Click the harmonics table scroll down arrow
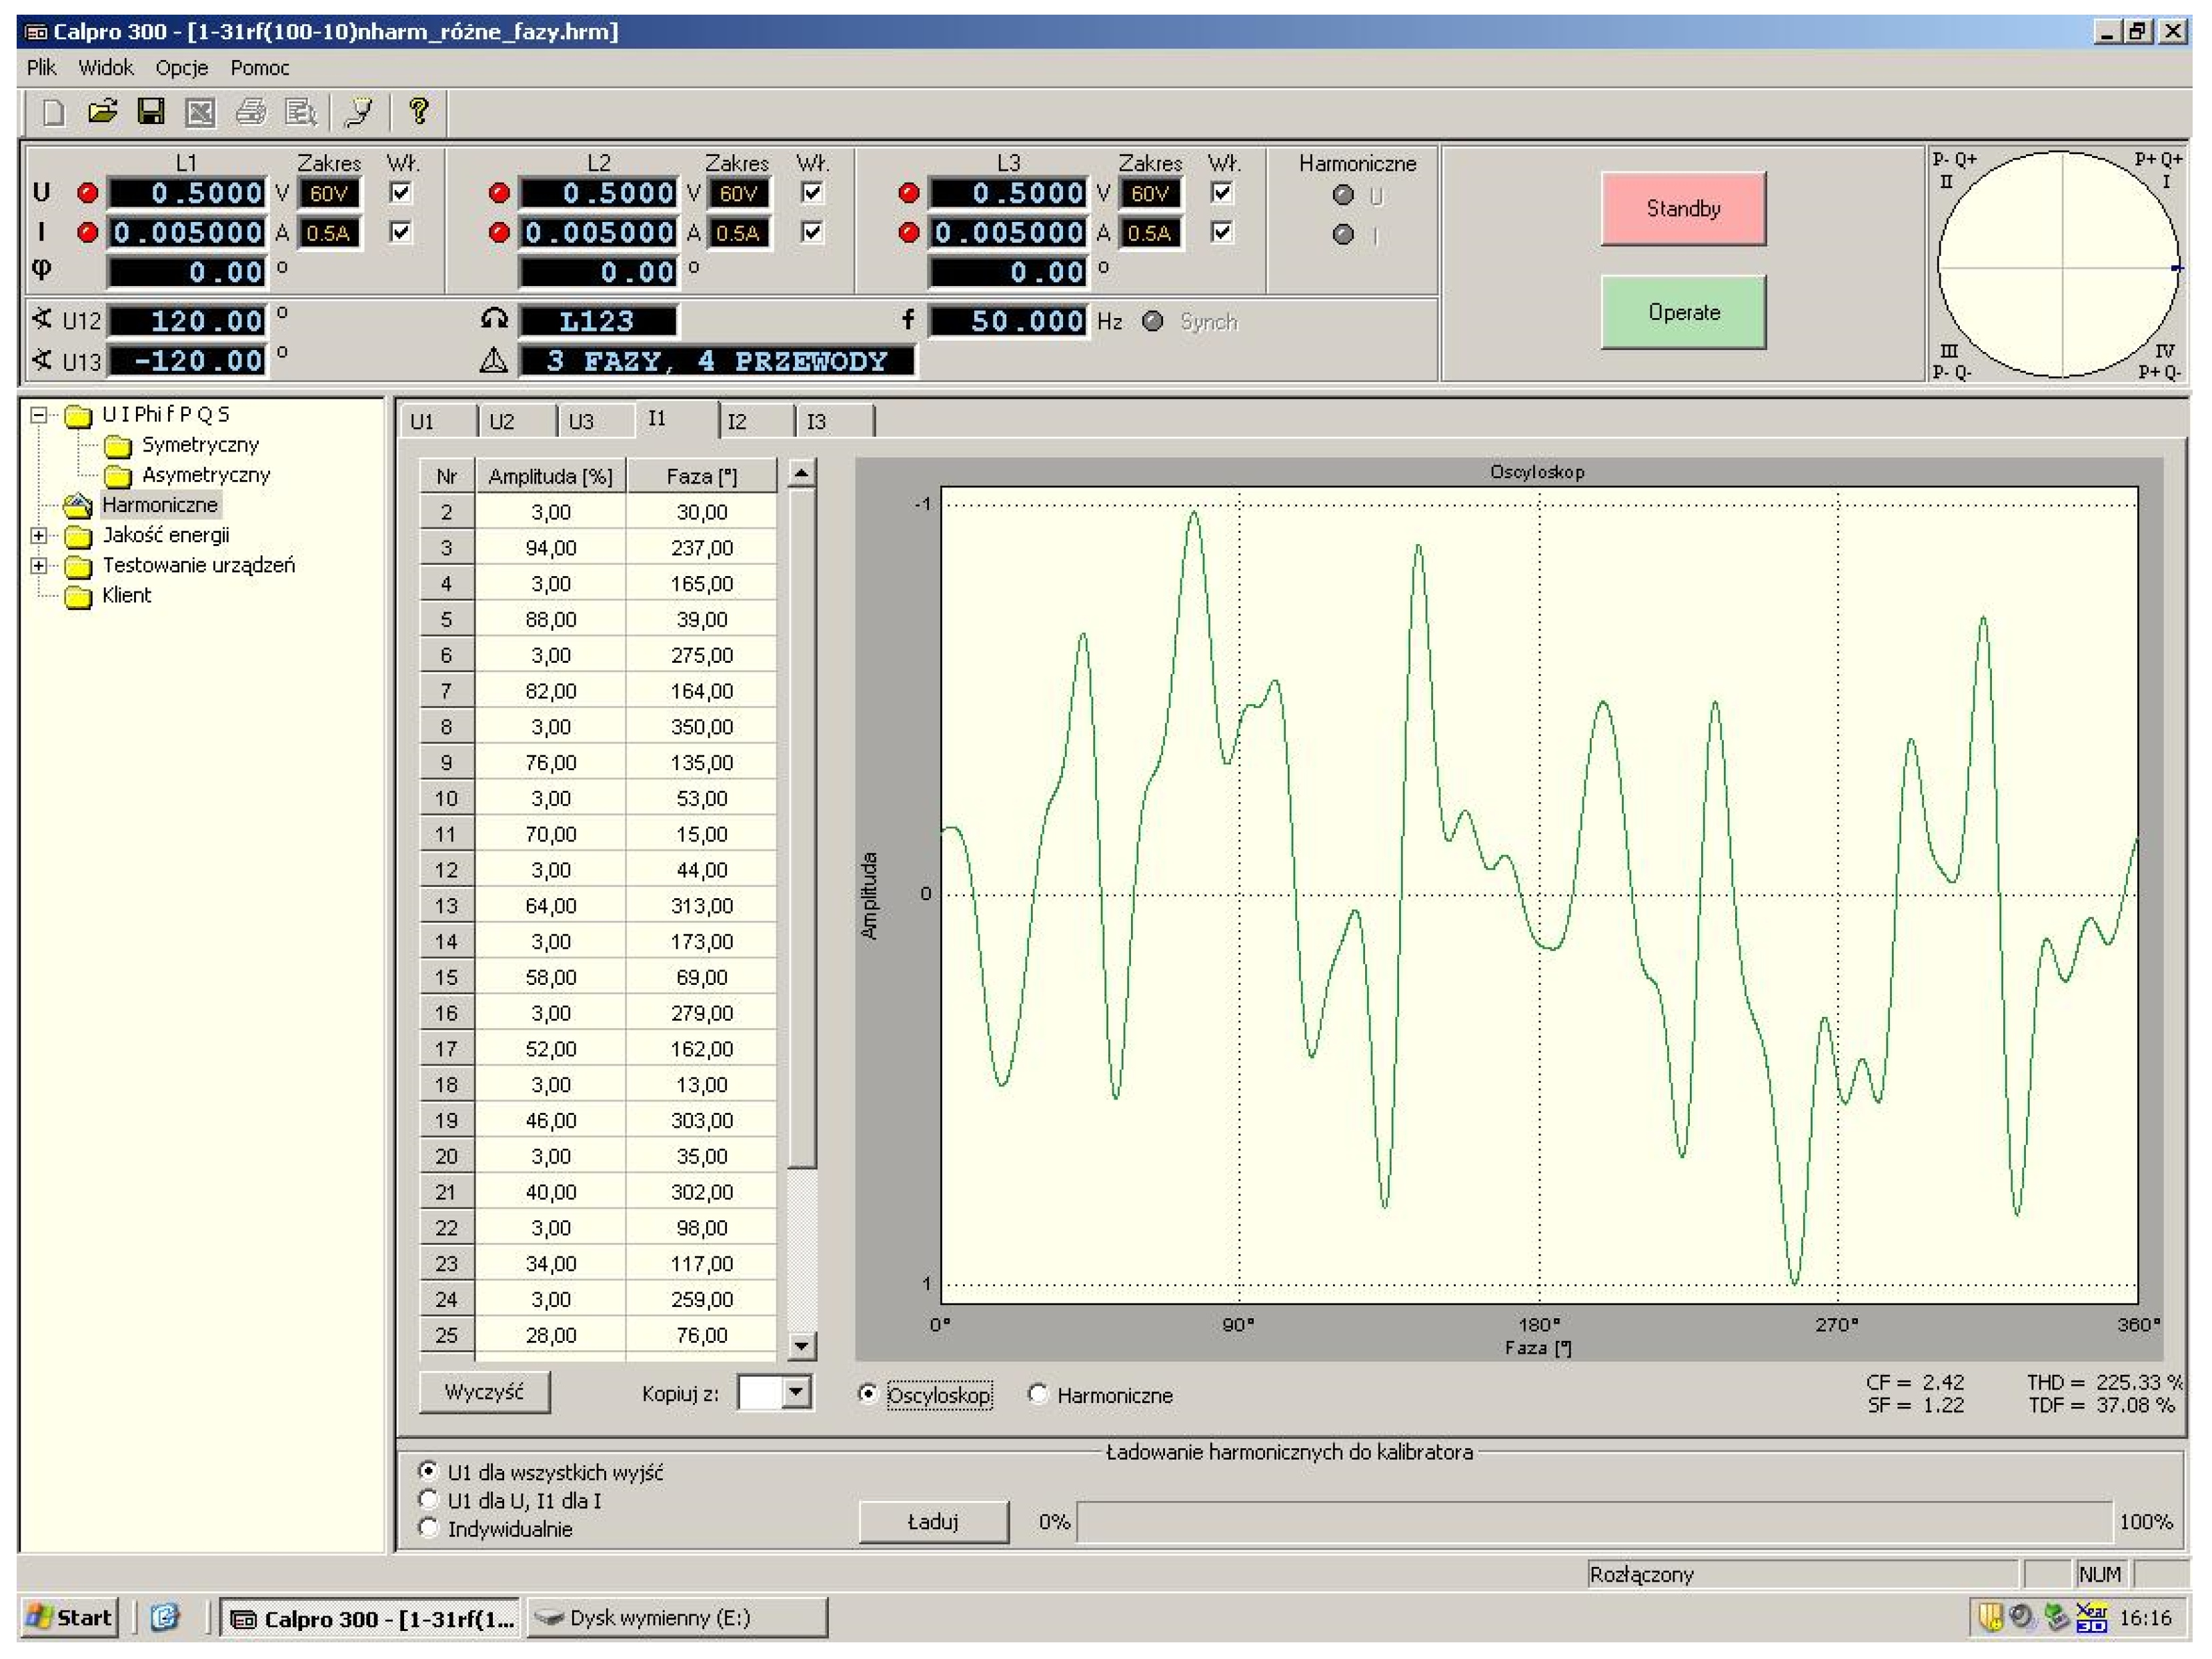The width and height of the screenshot is (2212, 1659). 801,1346
